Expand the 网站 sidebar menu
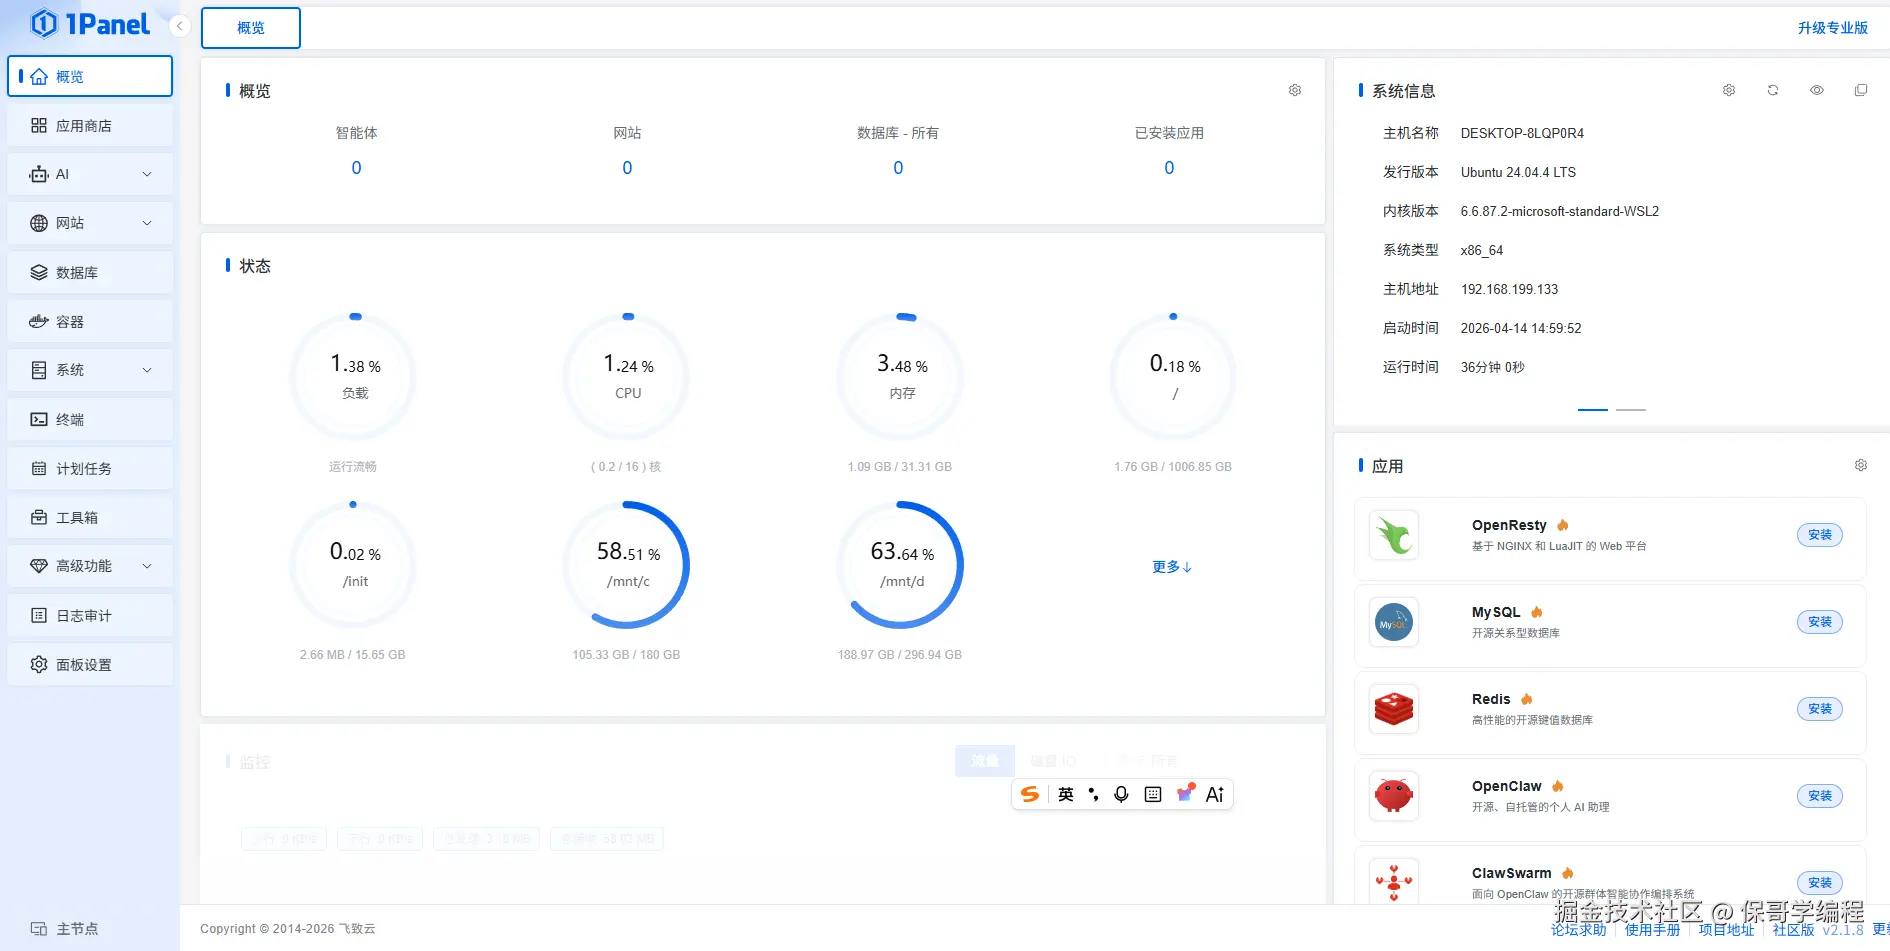Screen dimensions: 1890x951 pos(90,223)
